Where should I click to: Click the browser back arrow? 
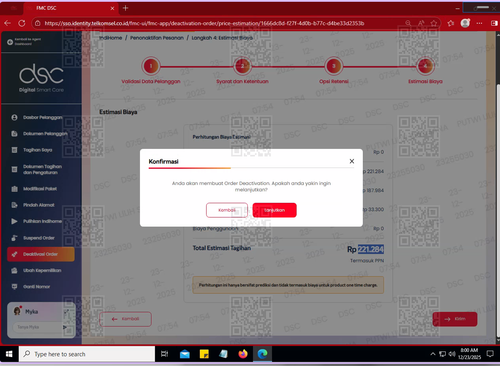[8, 23]
